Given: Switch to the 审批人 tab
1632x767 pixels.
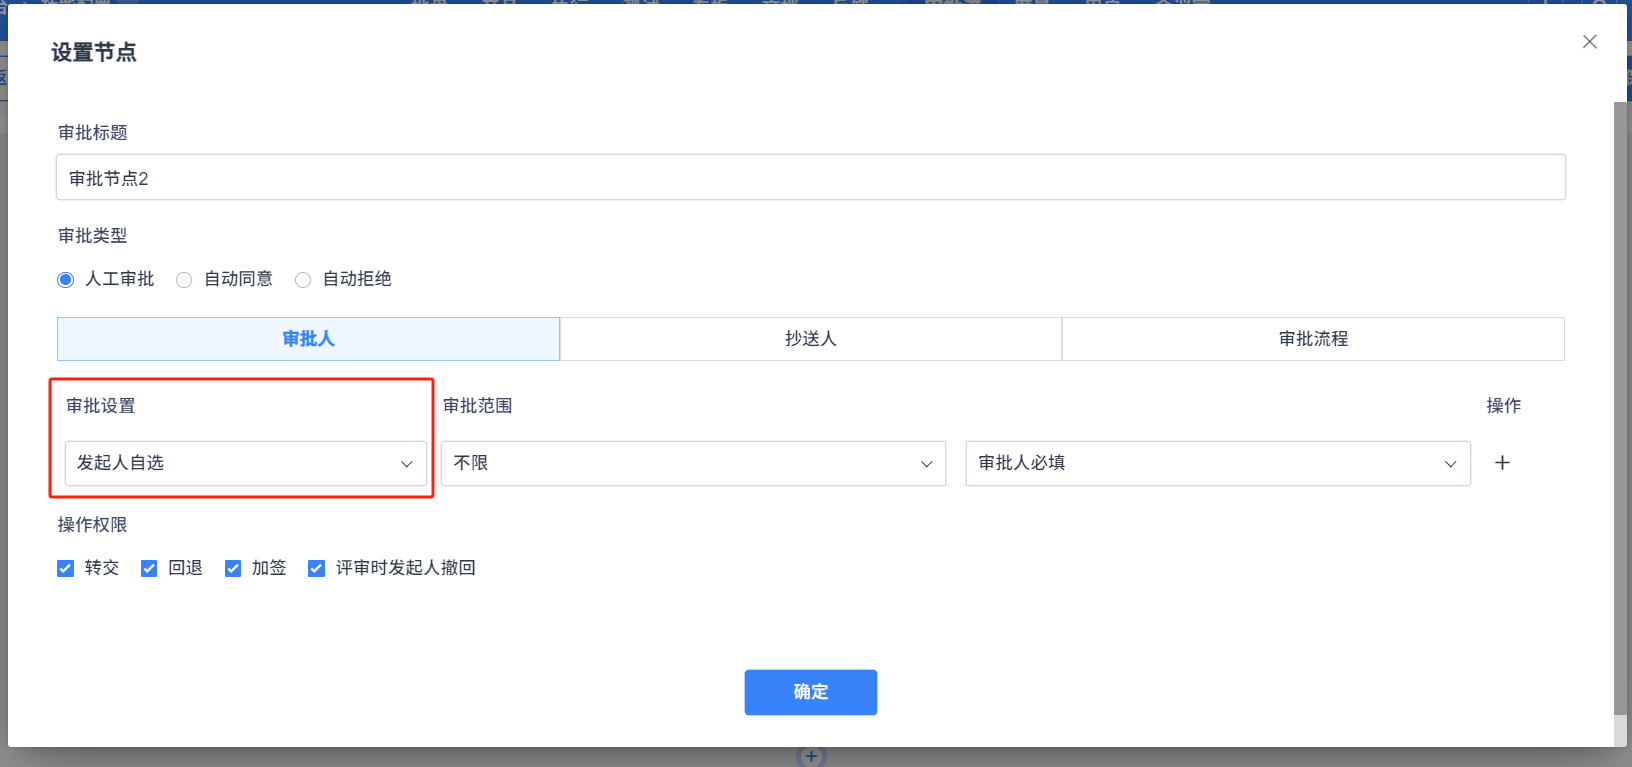Looking at the screenshot, I should pyautogui.click(x=308, y=339).
